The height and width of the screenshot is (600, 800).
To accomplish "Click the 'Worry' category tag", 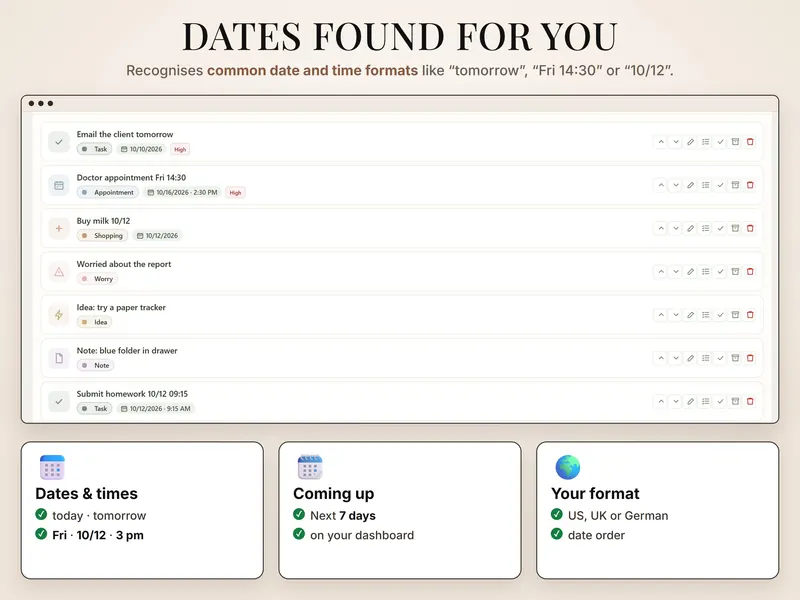I will [x=97, y=279].
